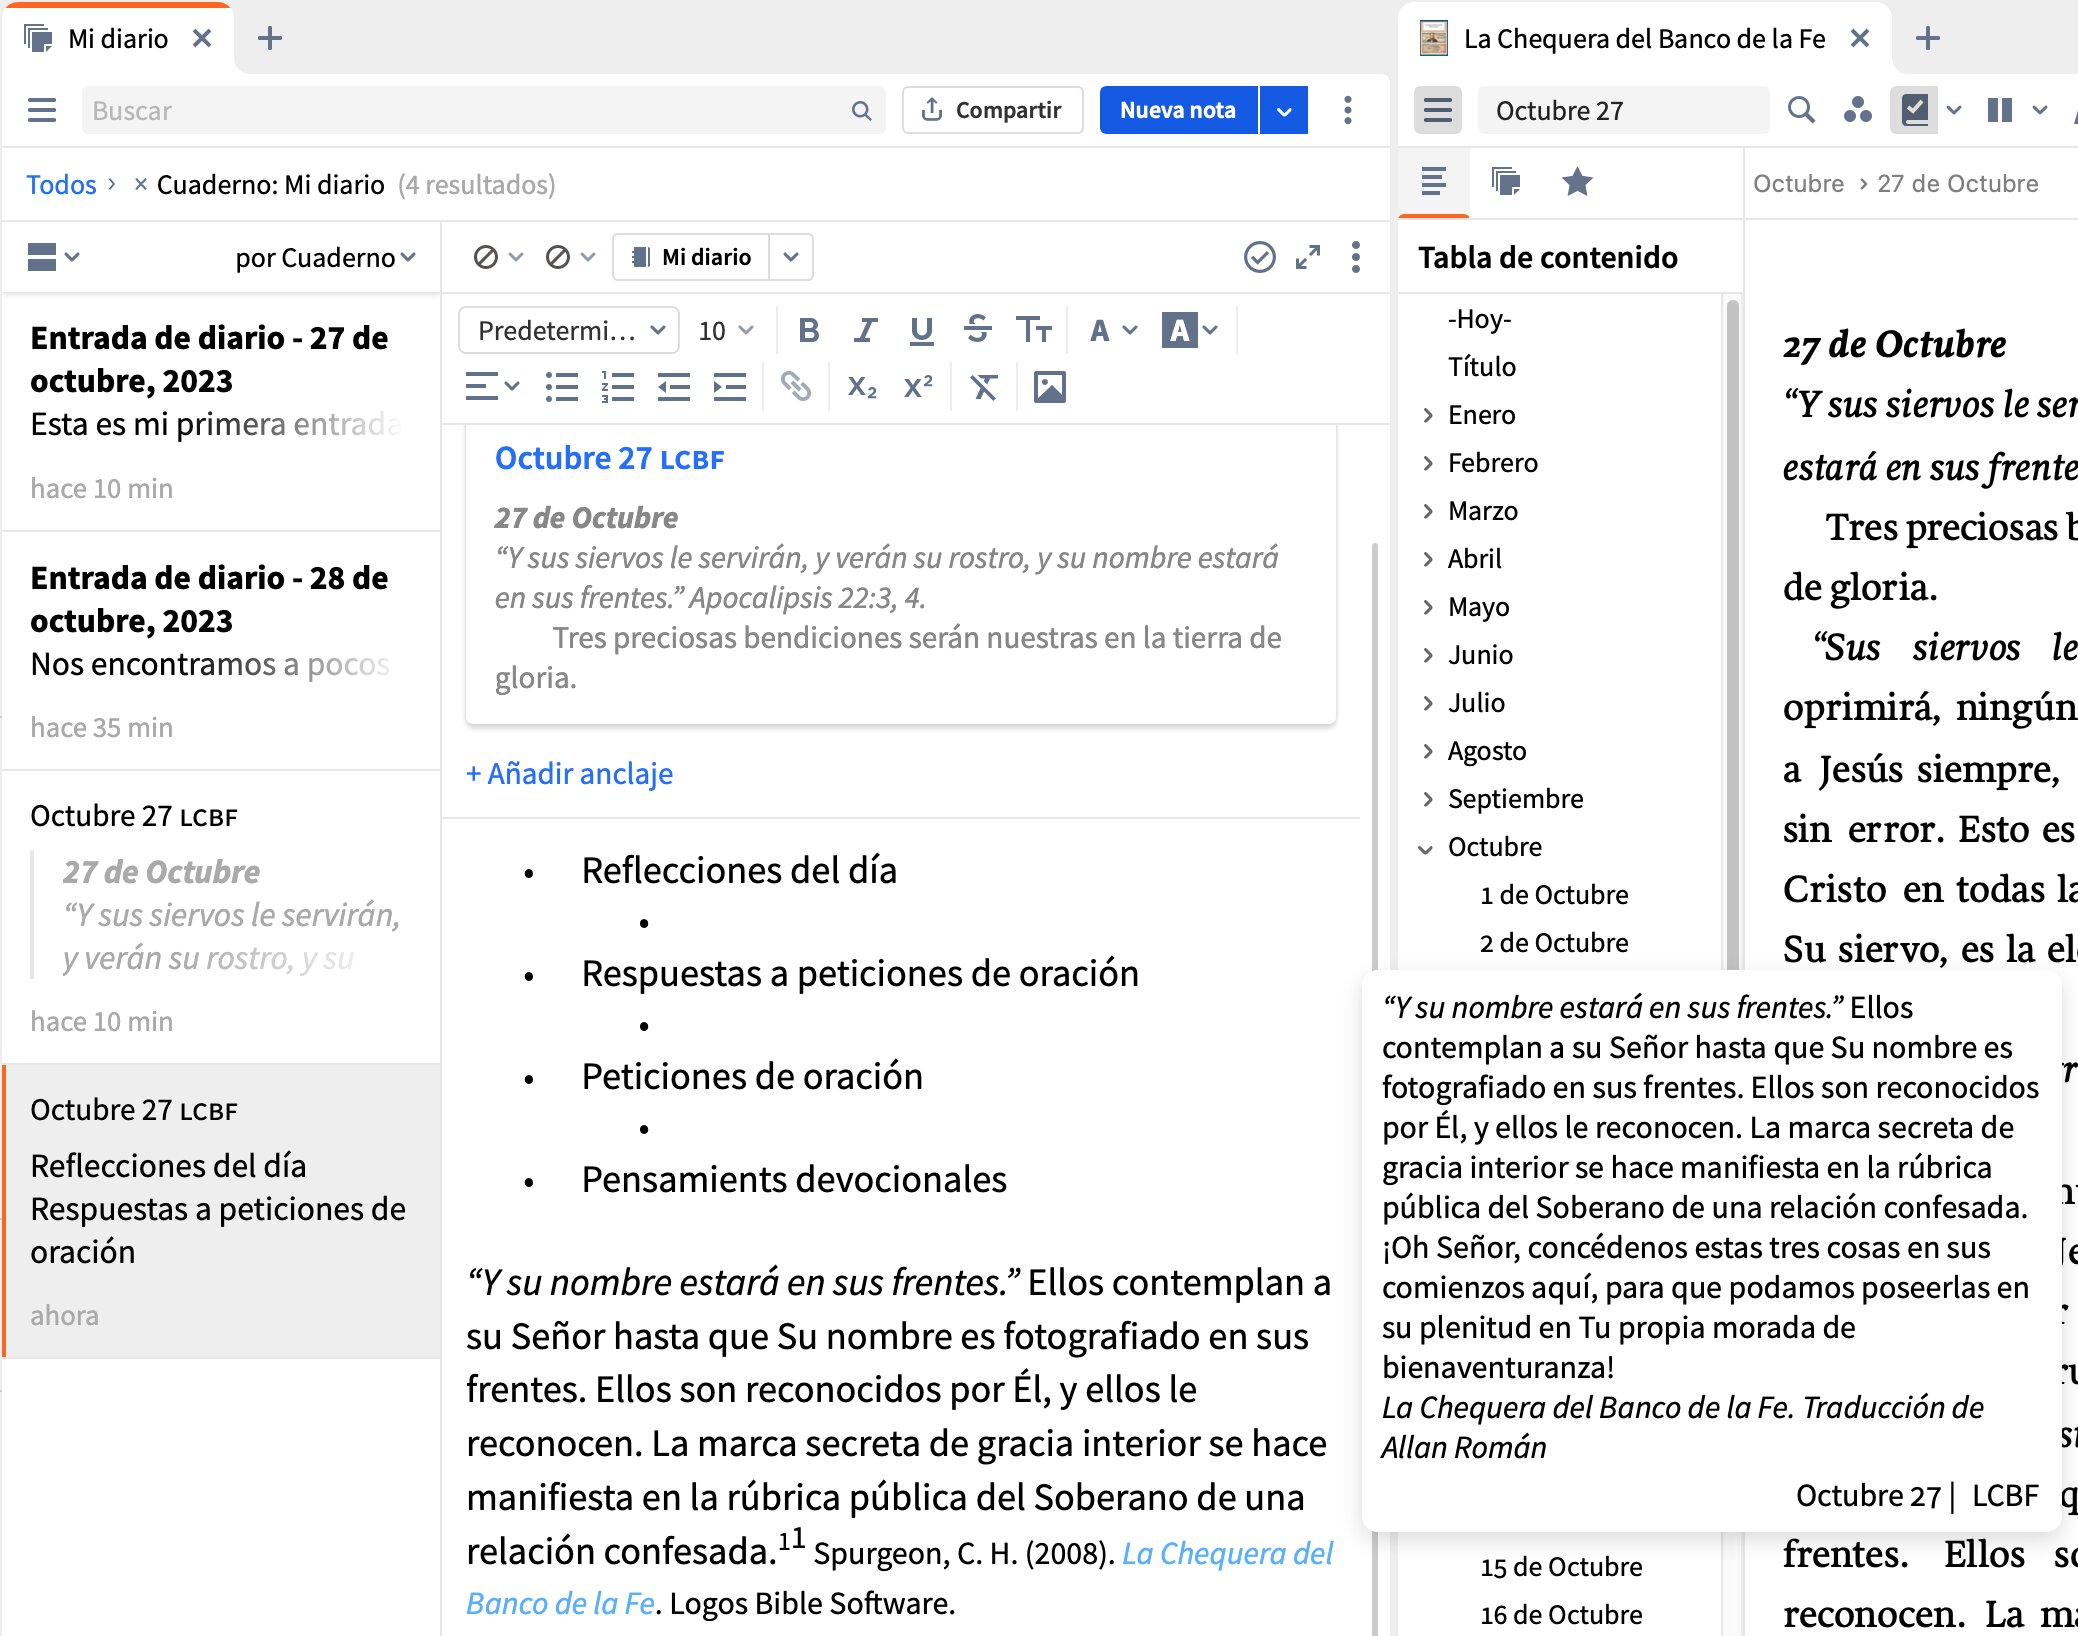Open the font family dropdown Predetermi…
2078x1636 pixels.
pyautogui.click(x=569, y=331)
